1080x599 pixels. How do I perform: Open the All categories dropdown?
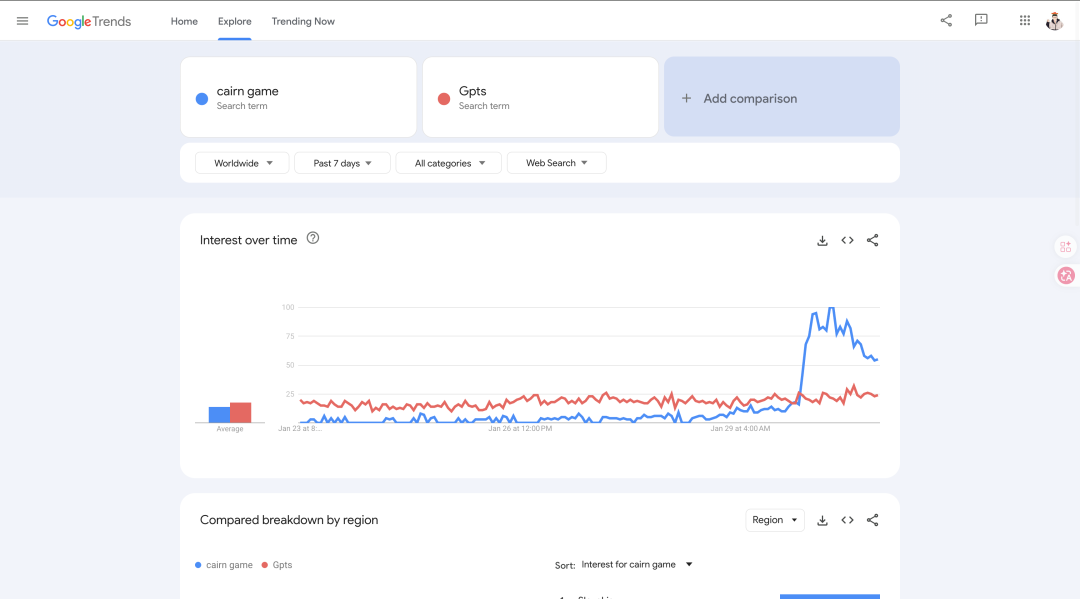click(449, 163)
